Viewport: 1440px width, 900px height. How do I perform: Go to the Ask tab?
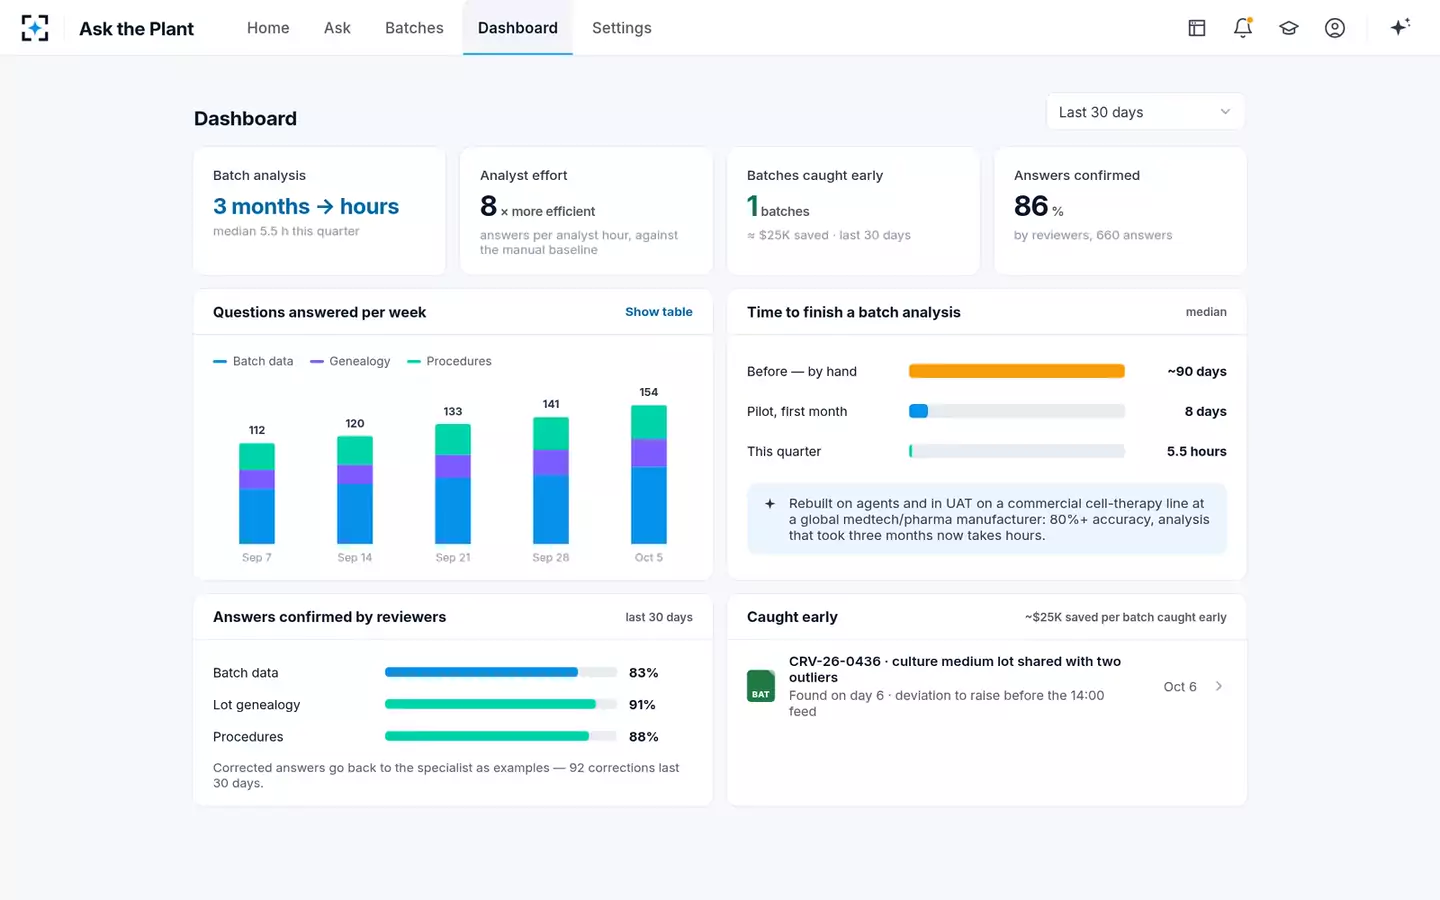point(337,28)
